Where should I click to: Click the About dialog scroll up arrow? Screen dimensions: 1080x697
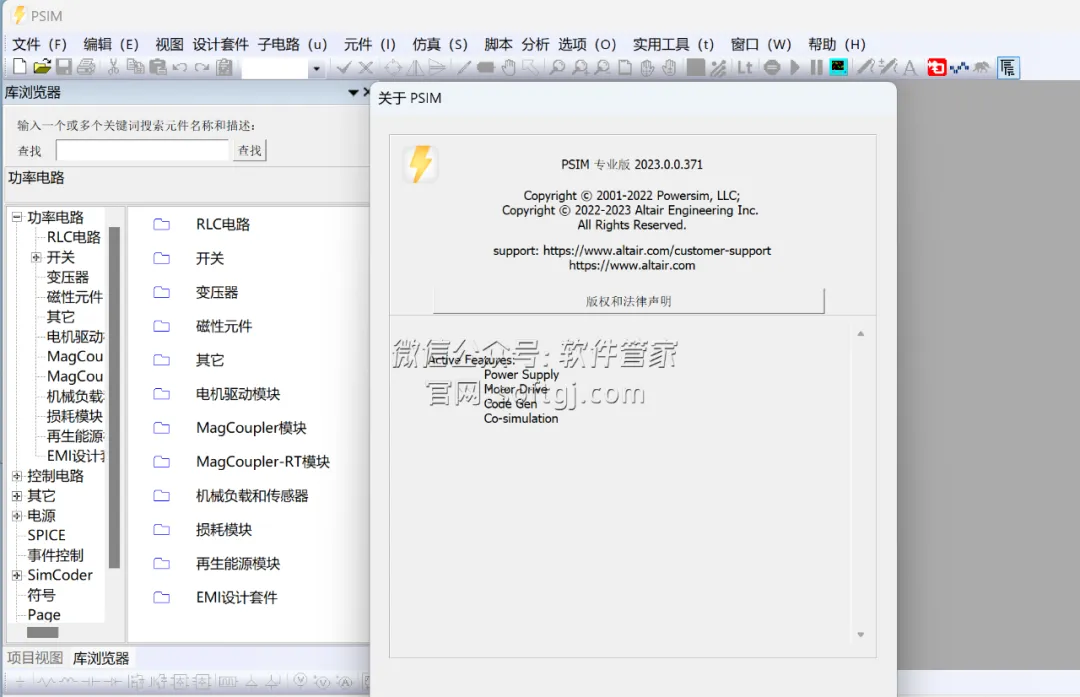pyautogui.click(x=860, y=334)
